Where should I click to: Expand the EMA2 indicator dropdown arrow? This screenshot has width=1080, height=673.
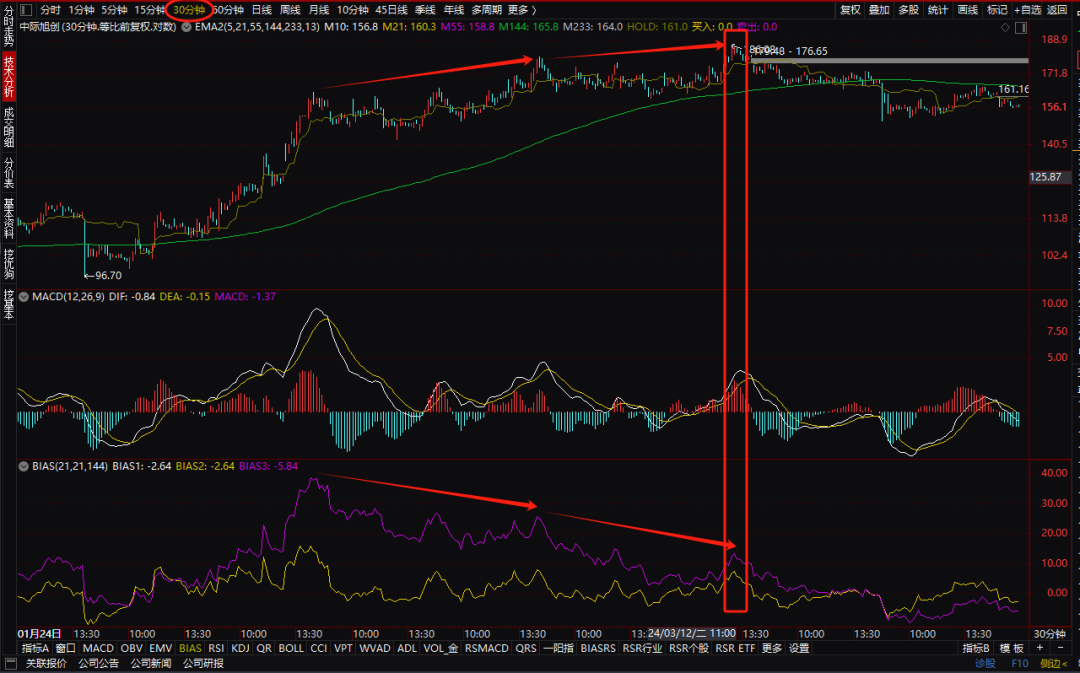coord(186,27)
